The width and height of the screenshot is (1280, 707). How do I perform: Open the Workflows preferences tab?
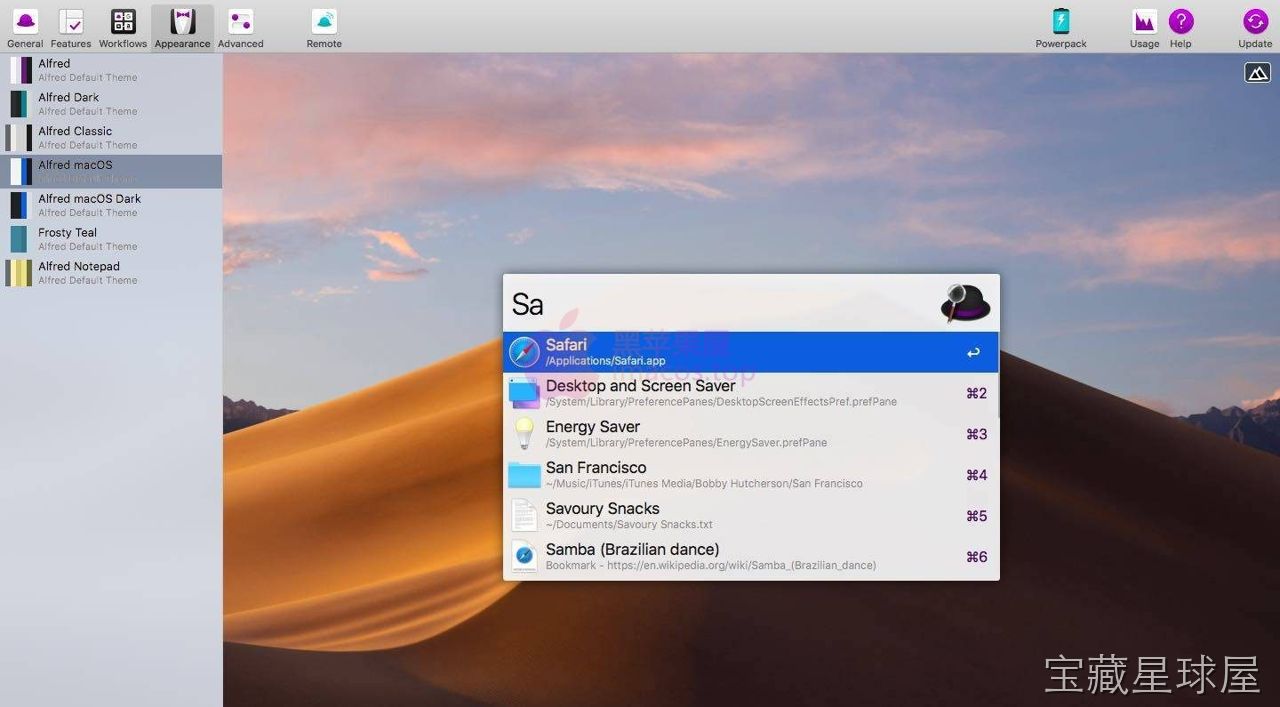tap(123, 27)
